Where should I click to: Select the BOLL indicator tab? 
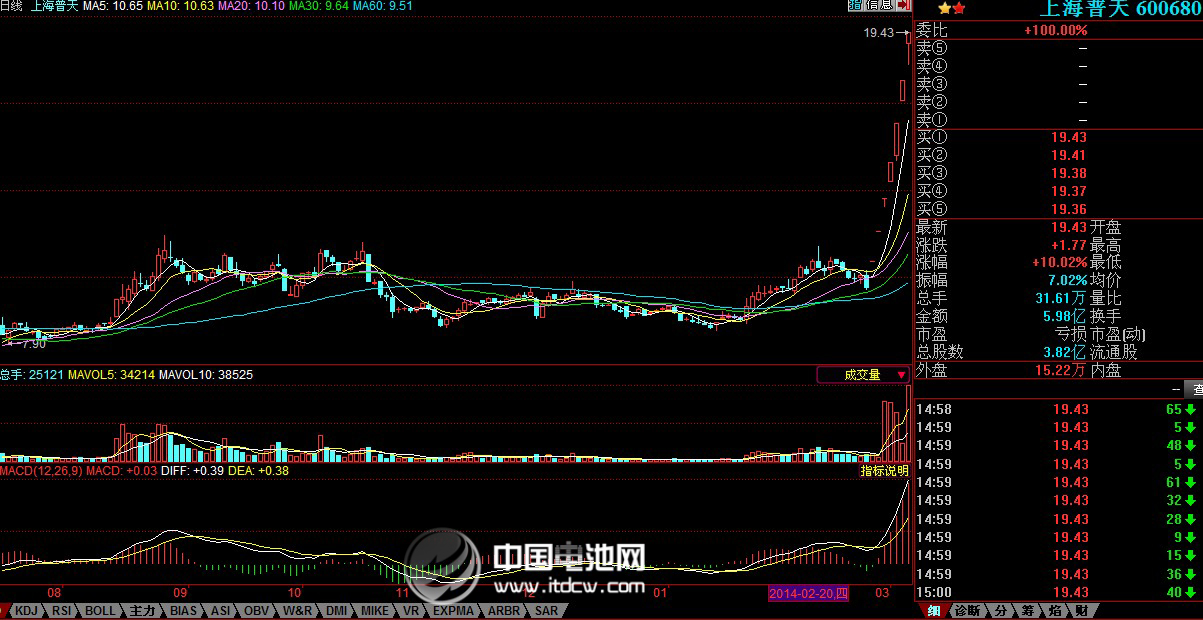[x=99, y=611]
